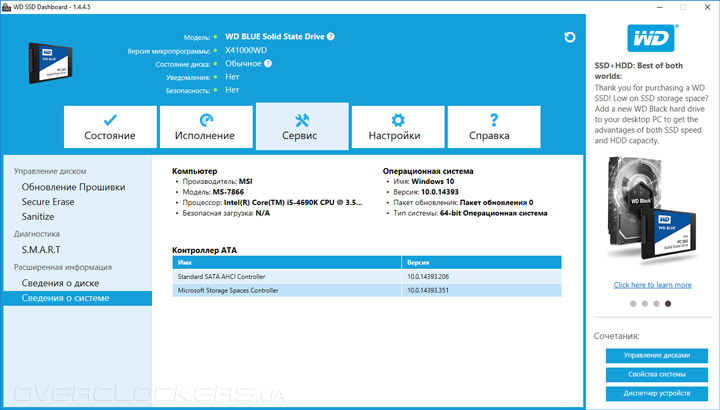
Task: Click the processor Intel Core i5-4690K text
Action: (x=293, y=202)
